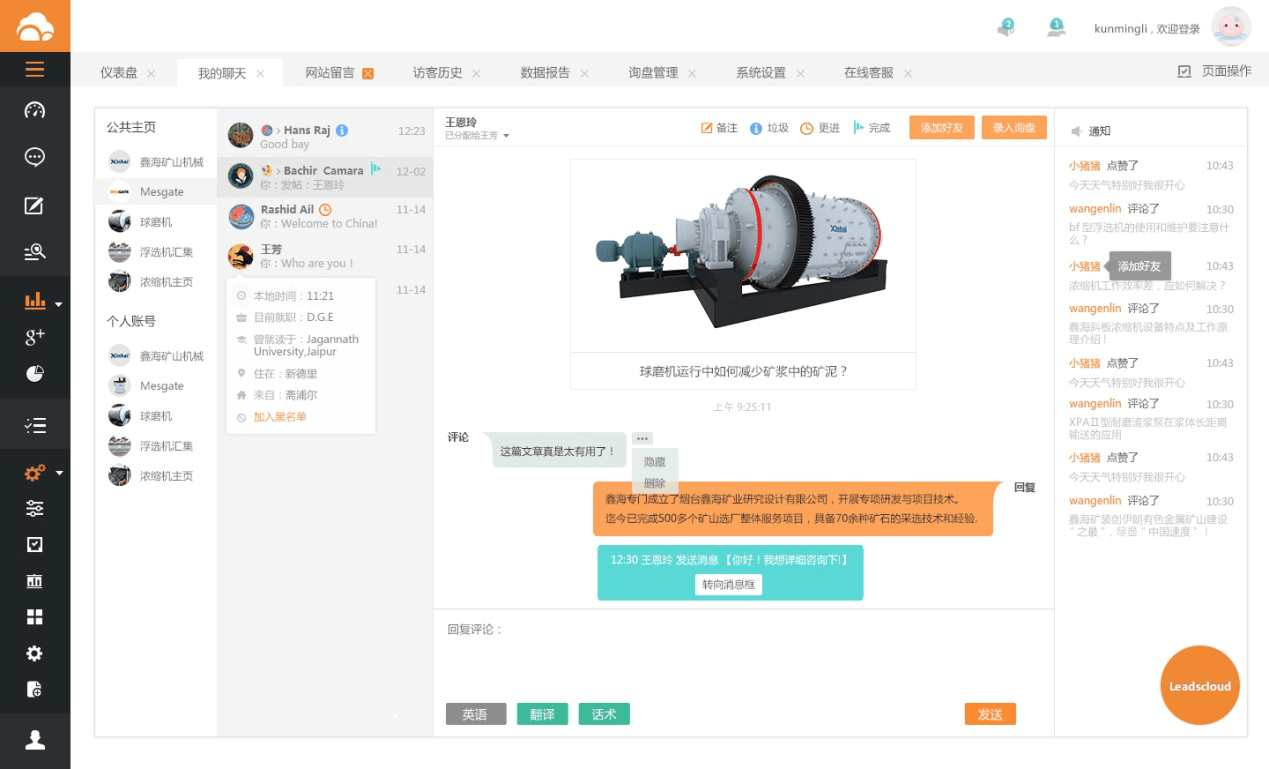Click the cloud logo in the top-left corner
Image resolution: width=1269 pixels, height=769 pixels.
(x=35, y=26)
